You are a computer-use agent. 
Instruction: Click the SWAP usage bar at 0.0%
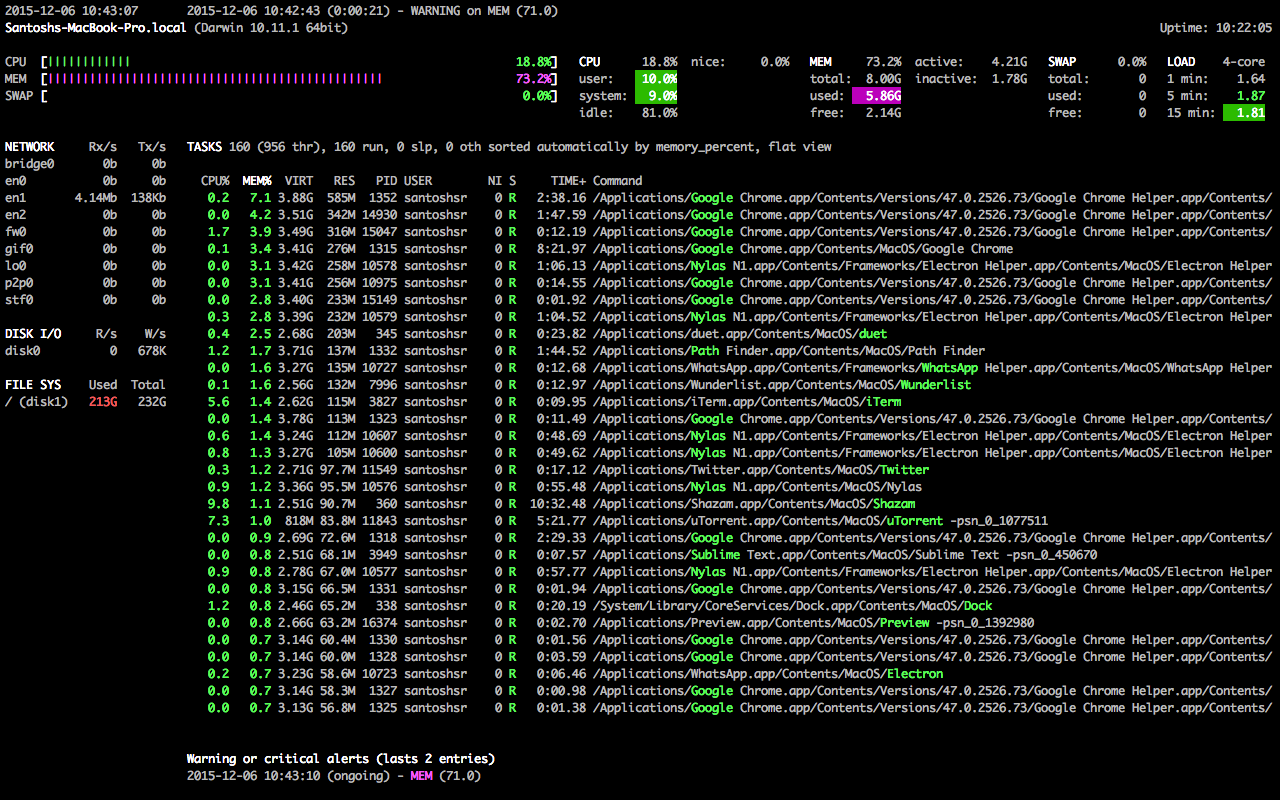click(300, 96)
